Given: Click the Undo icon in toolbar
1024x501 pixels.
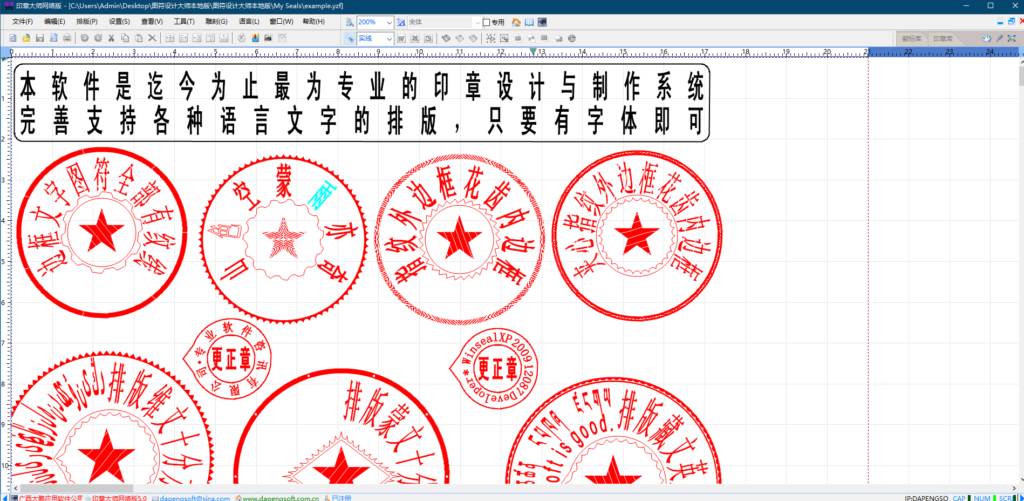Looking at the screenshot, I should click(x=84, y=38).
